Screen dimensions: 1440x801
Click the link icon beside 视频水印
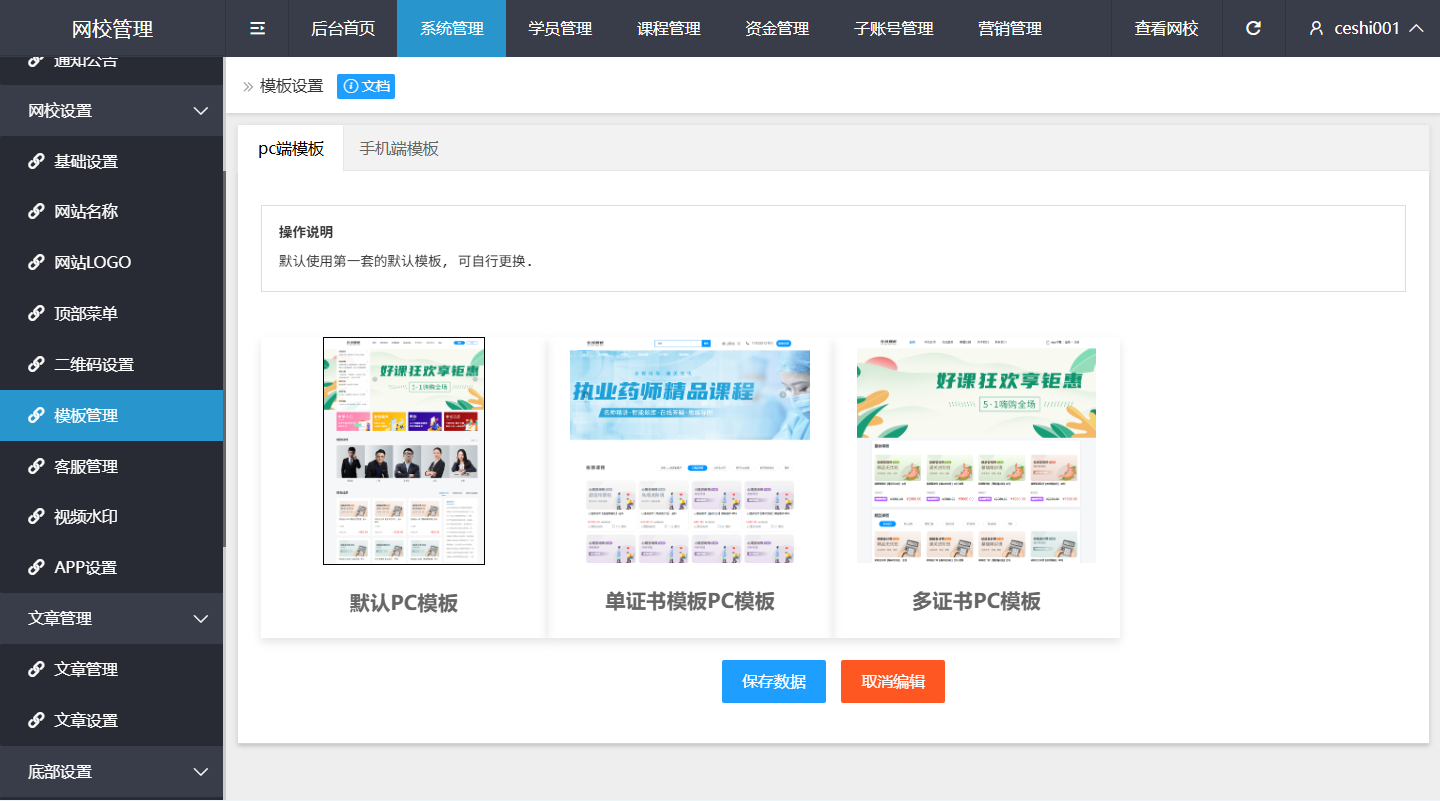(36, 517)
